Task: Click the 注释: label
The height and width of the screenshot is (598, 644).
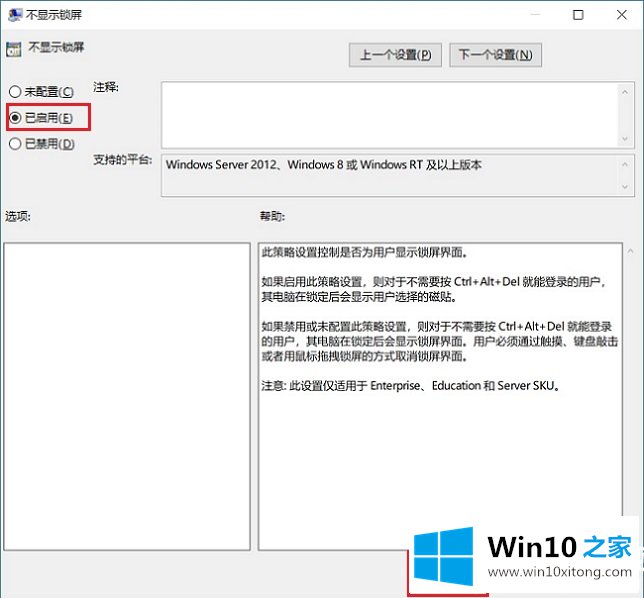Action: click(x=106, y=87)
